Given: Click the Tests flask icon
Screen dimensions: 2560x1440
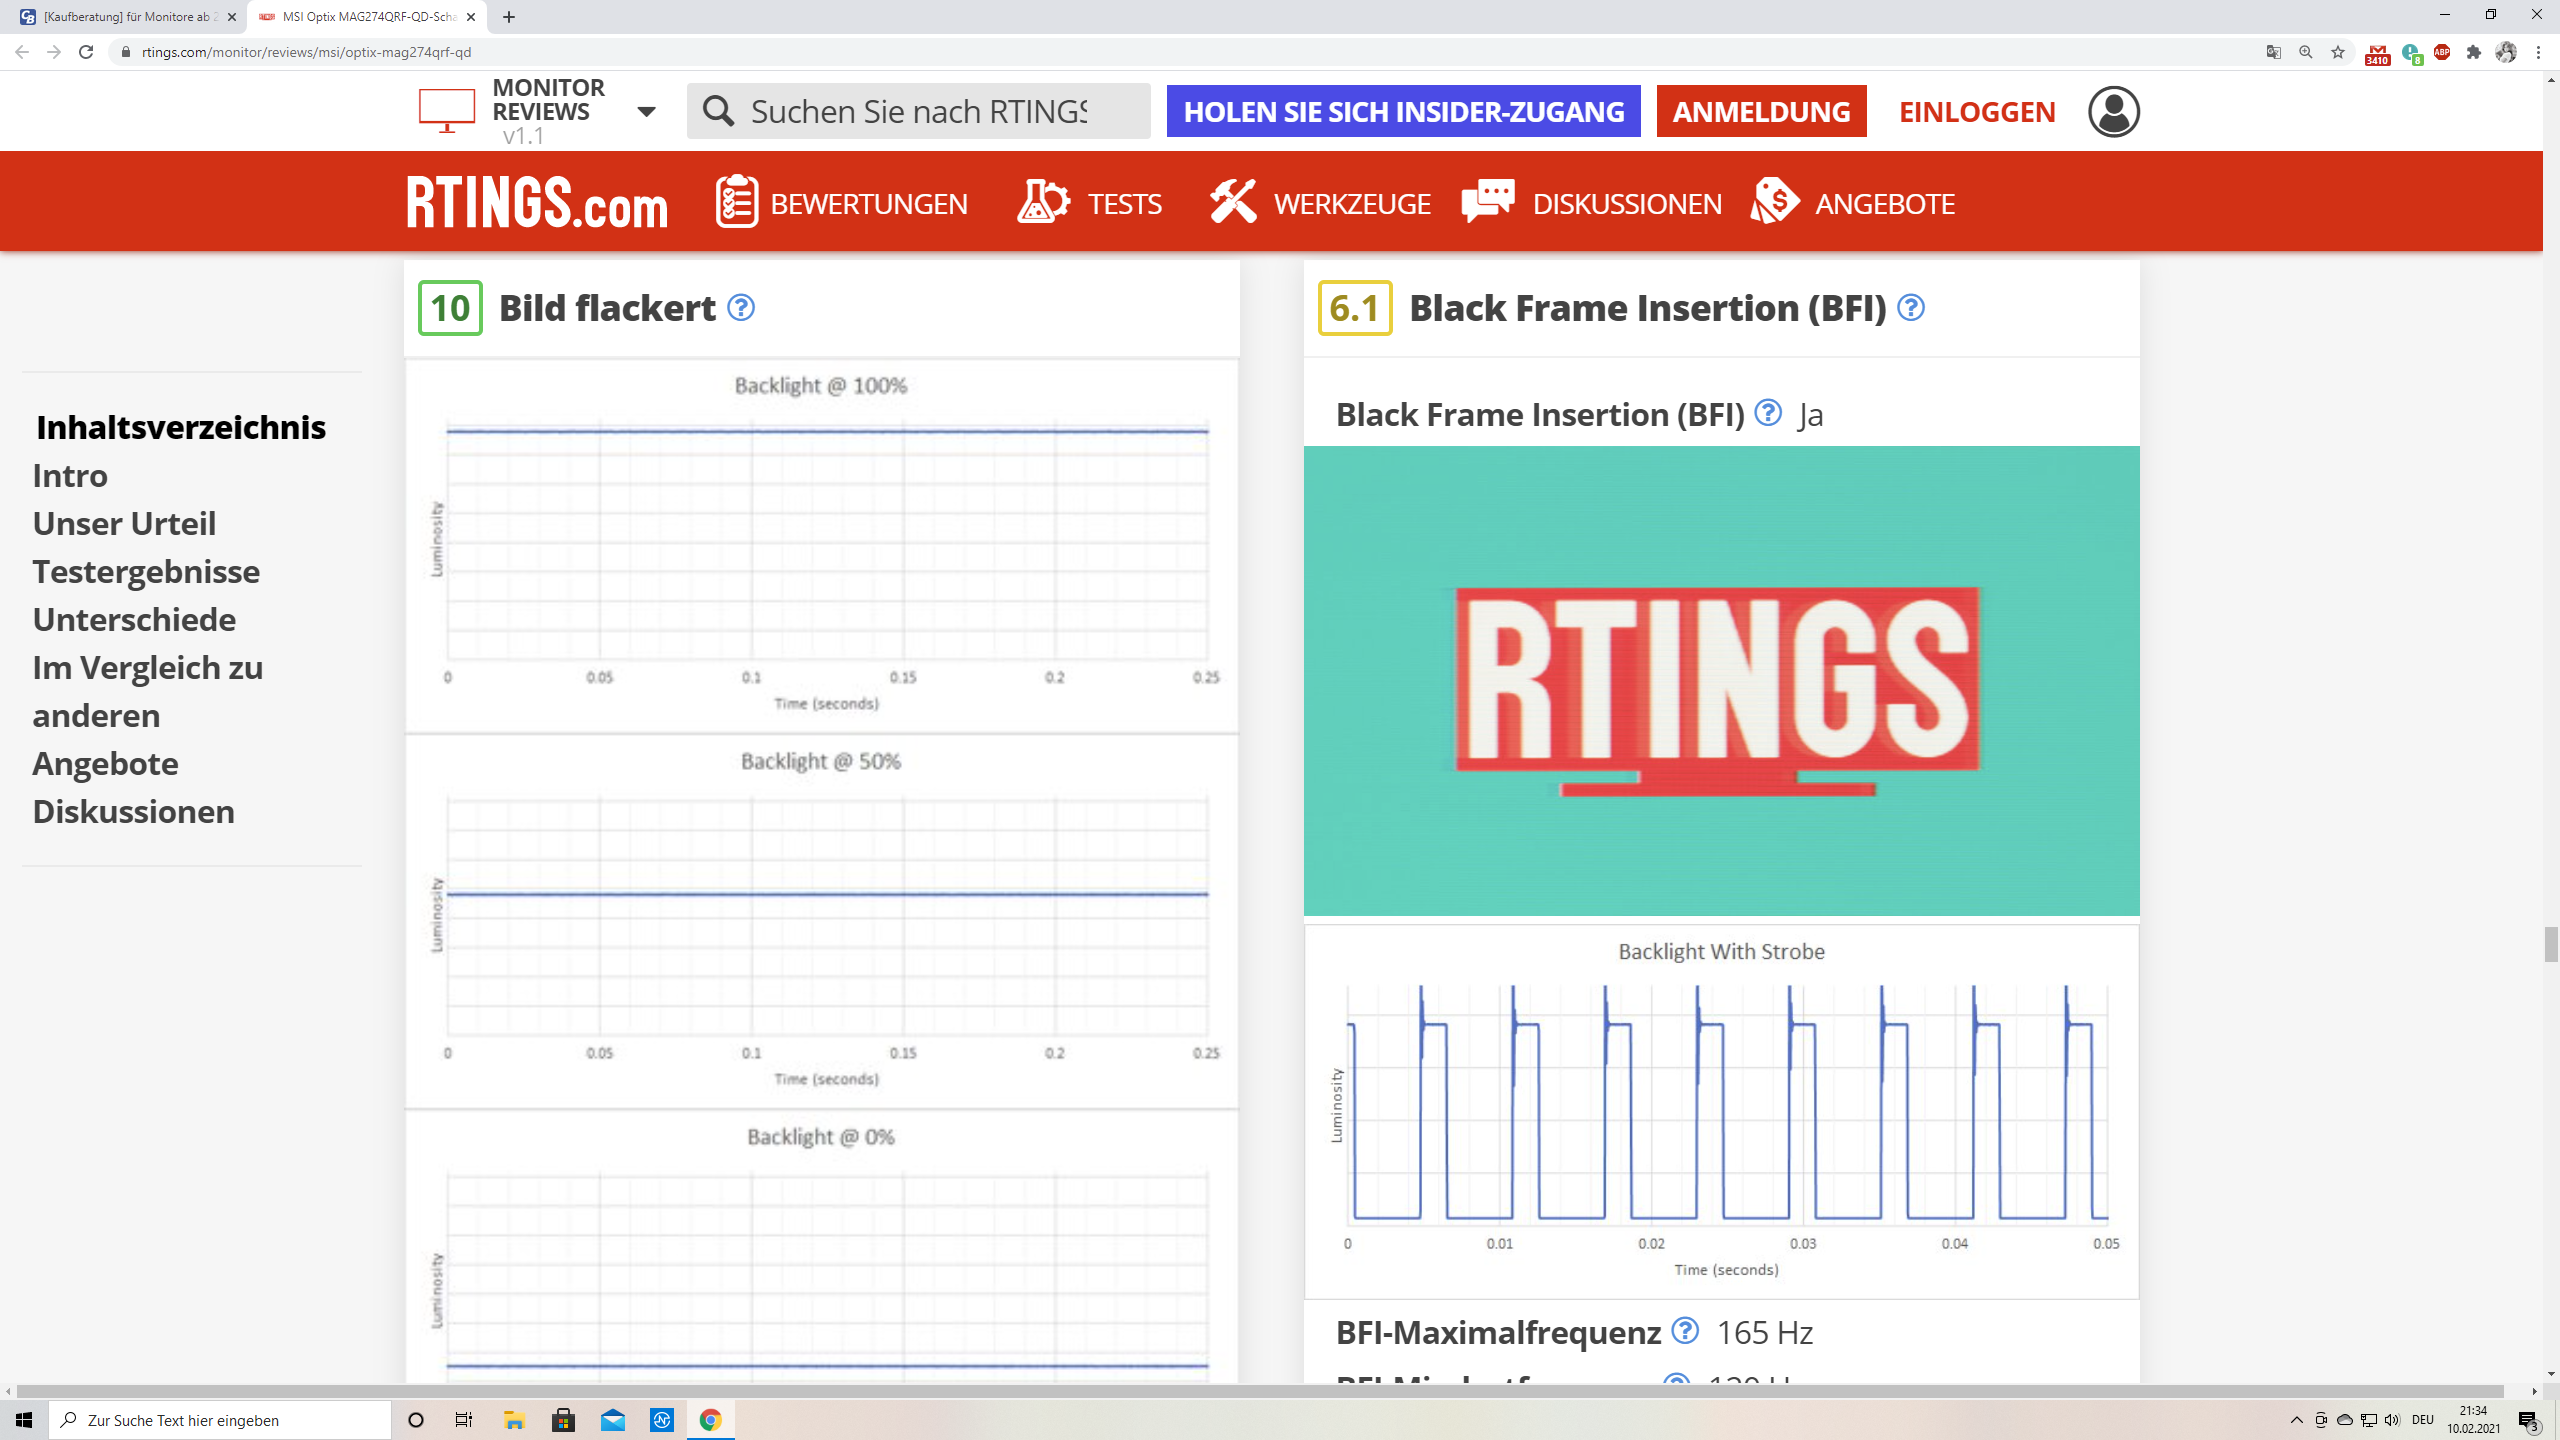Looking at the screenshot, I should pos(1043,203).
